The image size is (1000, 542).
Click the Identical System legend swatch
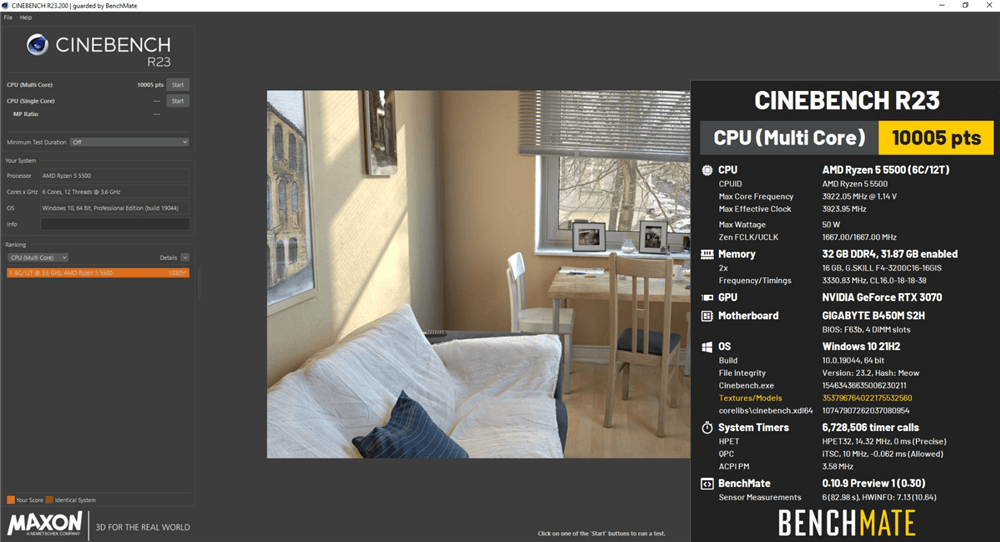click(x=48, y=499)
